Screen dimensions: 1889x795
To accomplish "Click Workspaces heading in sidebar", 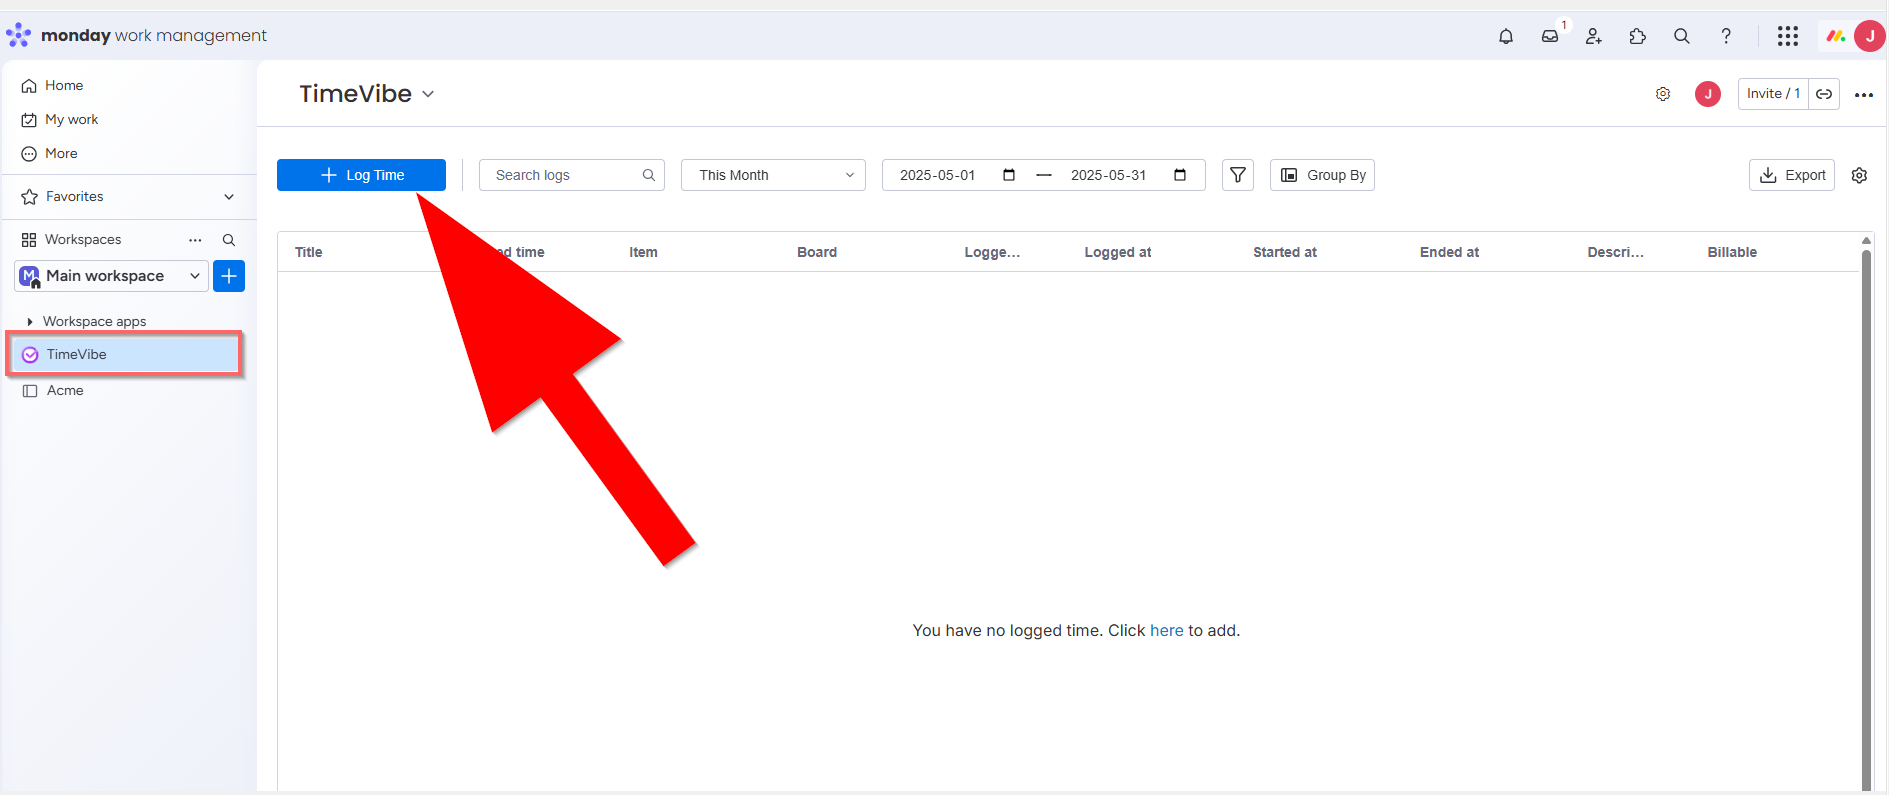I will pos(83,240).
